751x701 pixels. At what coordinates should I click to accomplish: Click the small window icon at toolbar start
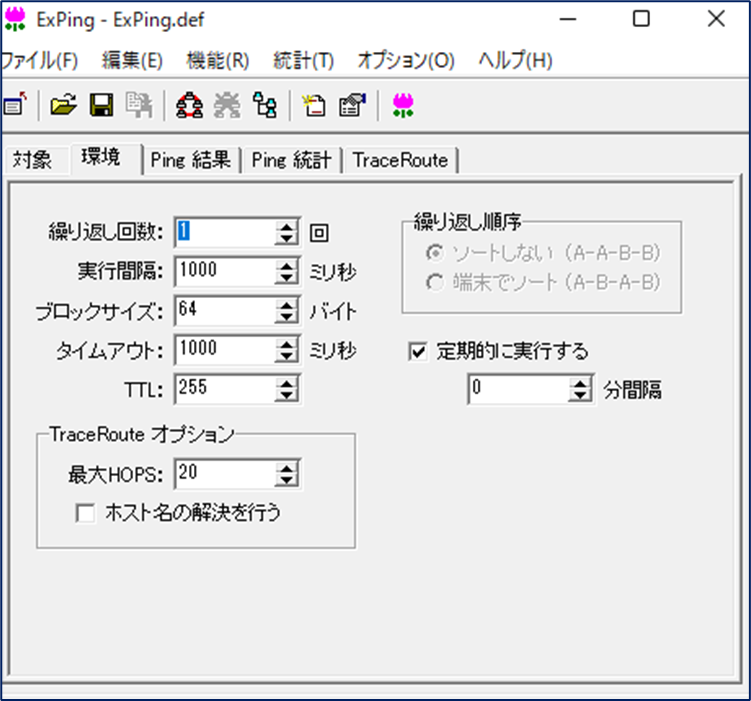(15, 104)
